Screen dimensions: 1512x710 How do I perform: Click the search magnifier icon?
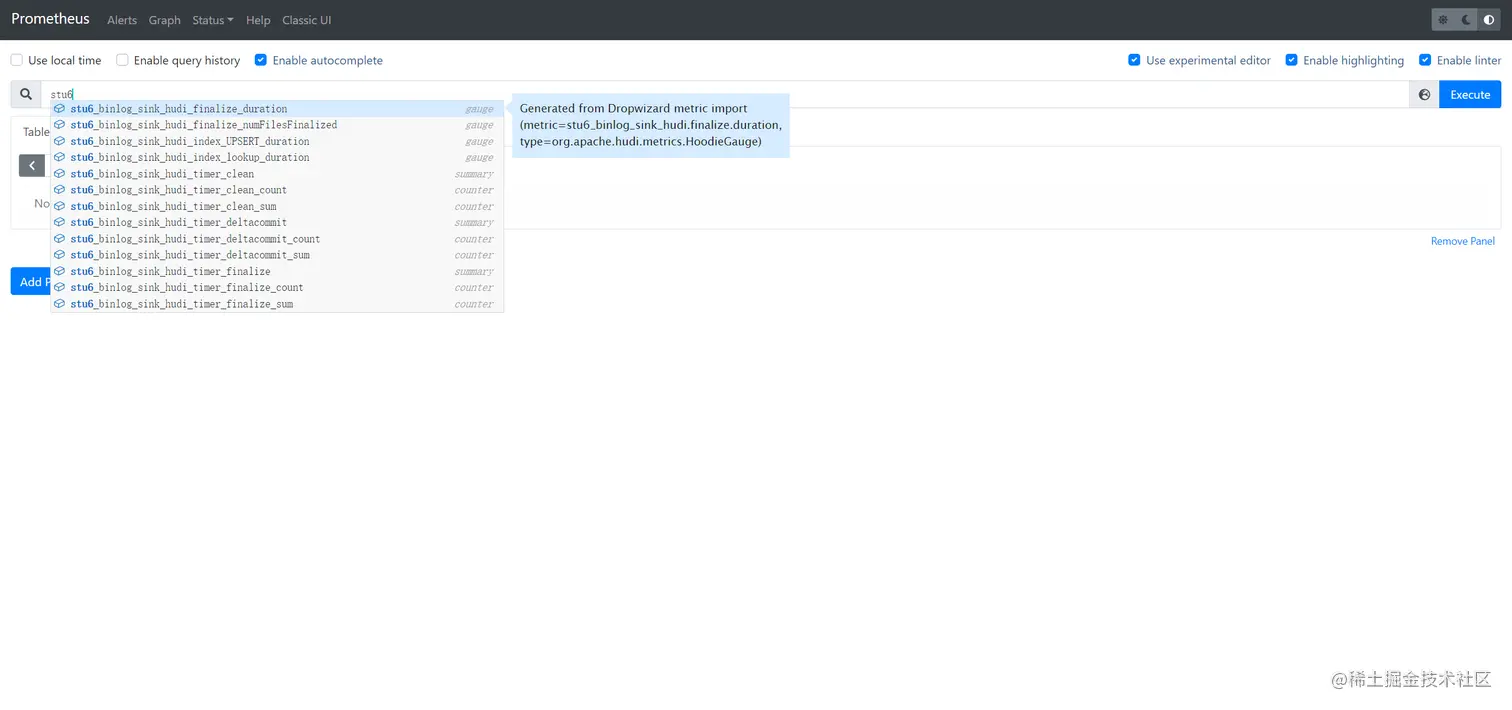[x=26, y=94]
